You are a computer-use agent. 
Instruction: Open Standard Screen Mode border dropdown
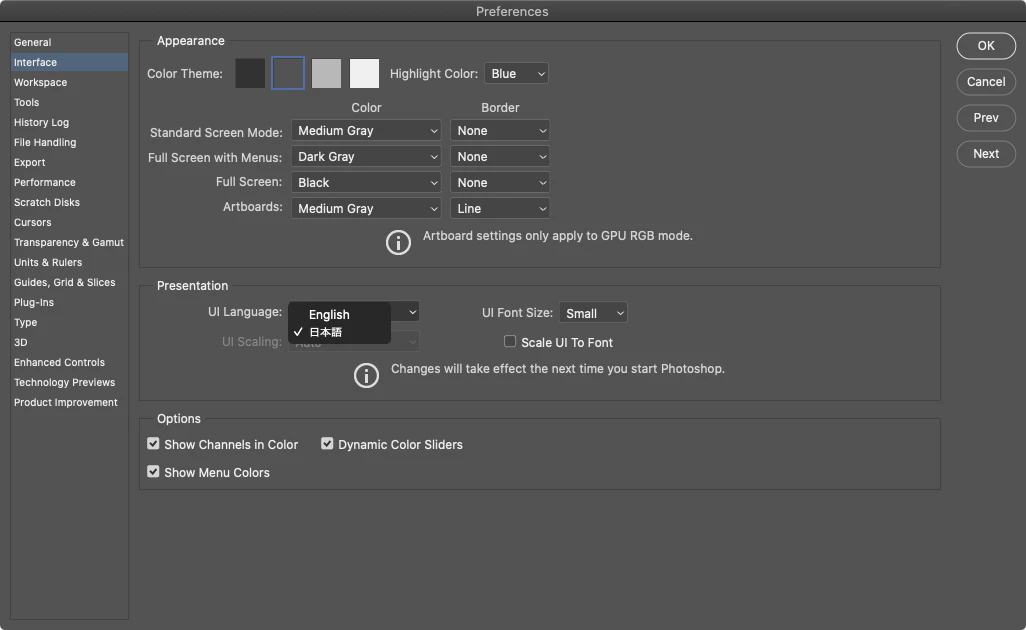tap(500, 131)
